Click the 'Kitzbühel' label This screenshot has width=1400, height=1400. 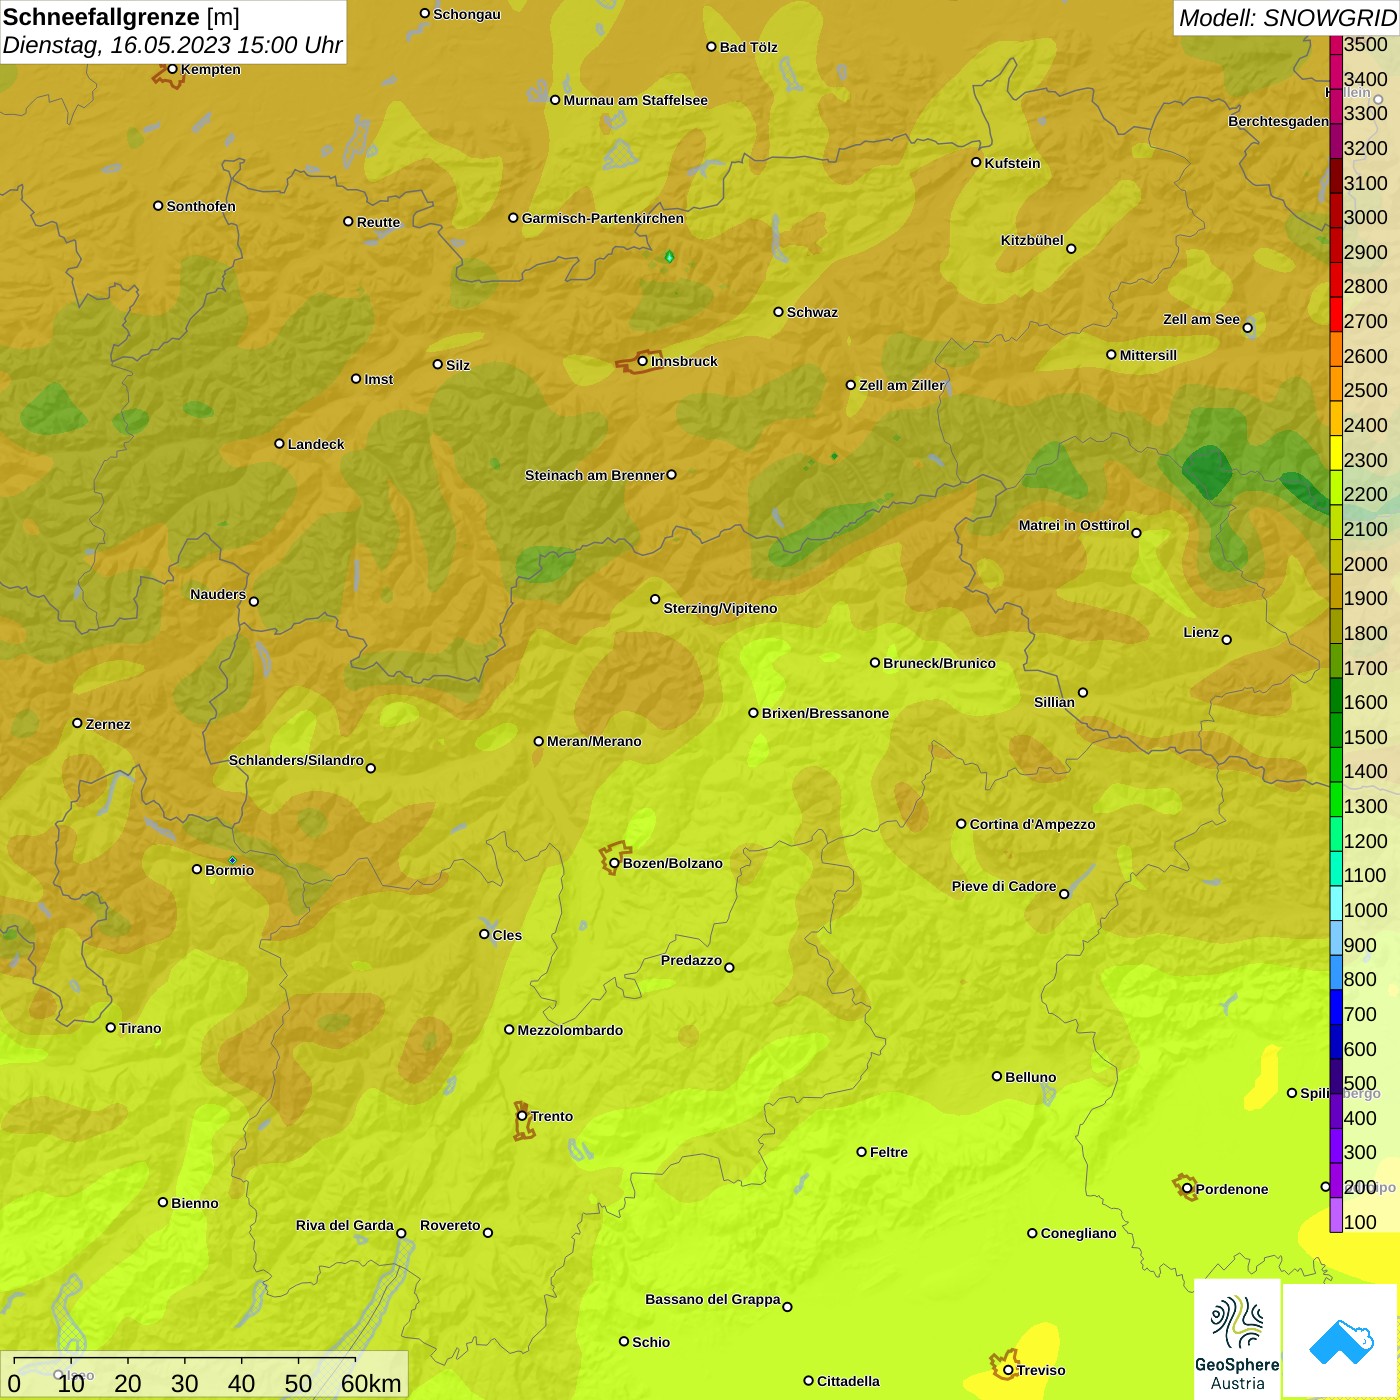pyautogui.click(x=1032, y=240)
